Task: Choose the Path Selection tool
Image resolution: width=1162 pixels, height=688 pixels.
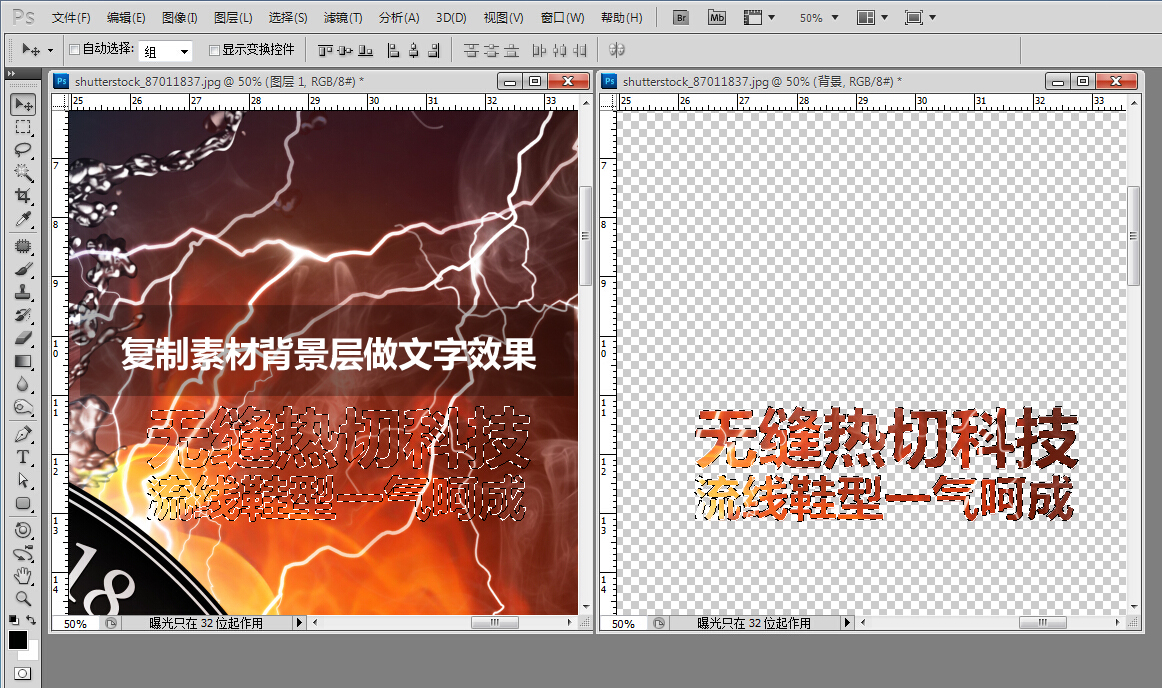Action: 24,480
